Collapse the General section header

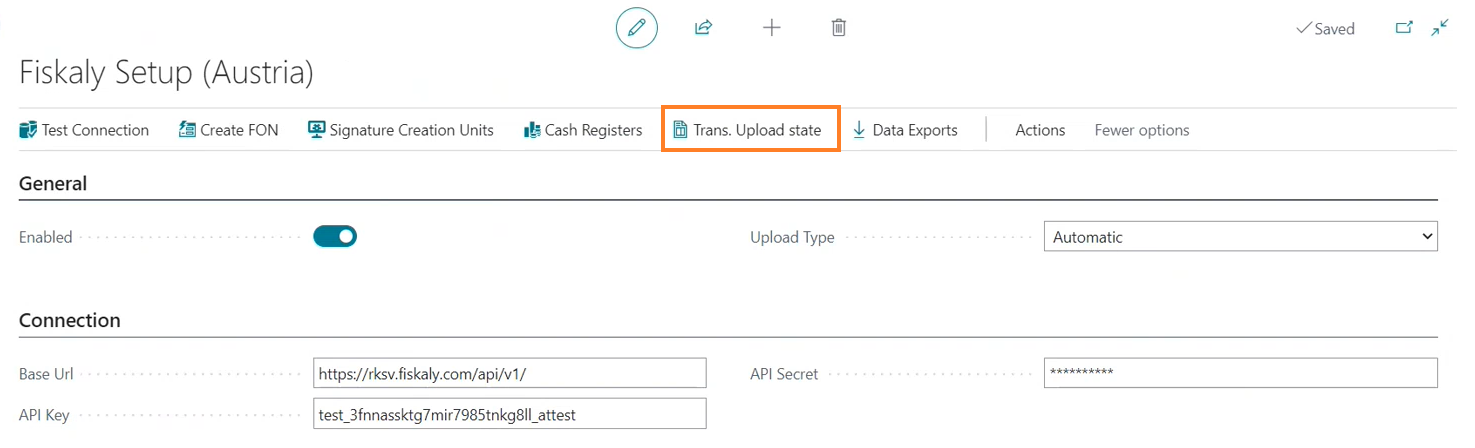click(53, 184)
